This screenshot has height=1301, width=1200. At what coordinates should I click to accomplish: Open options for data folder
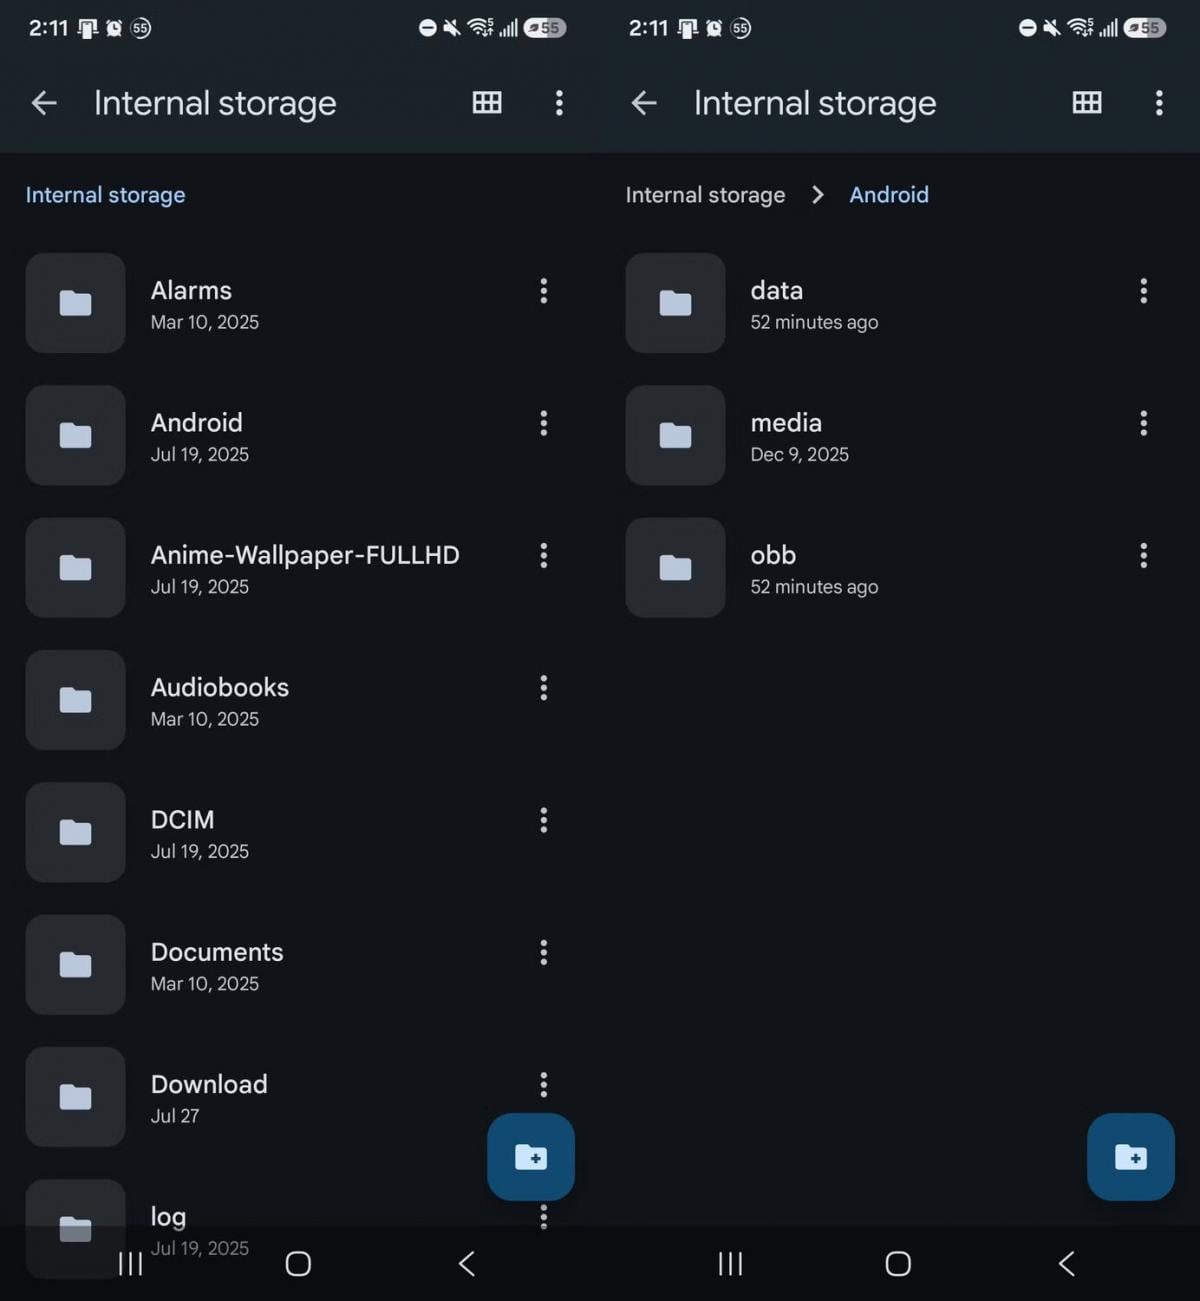1144,291
